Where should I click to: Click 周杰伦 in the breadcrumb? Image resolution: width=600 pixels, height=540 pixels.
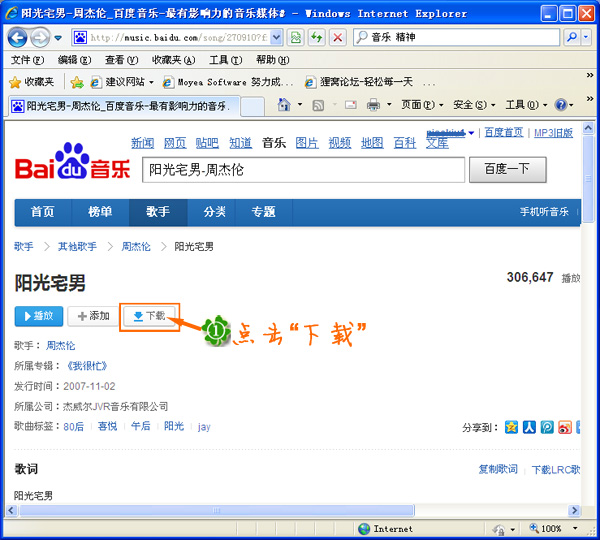click(136, 247)
